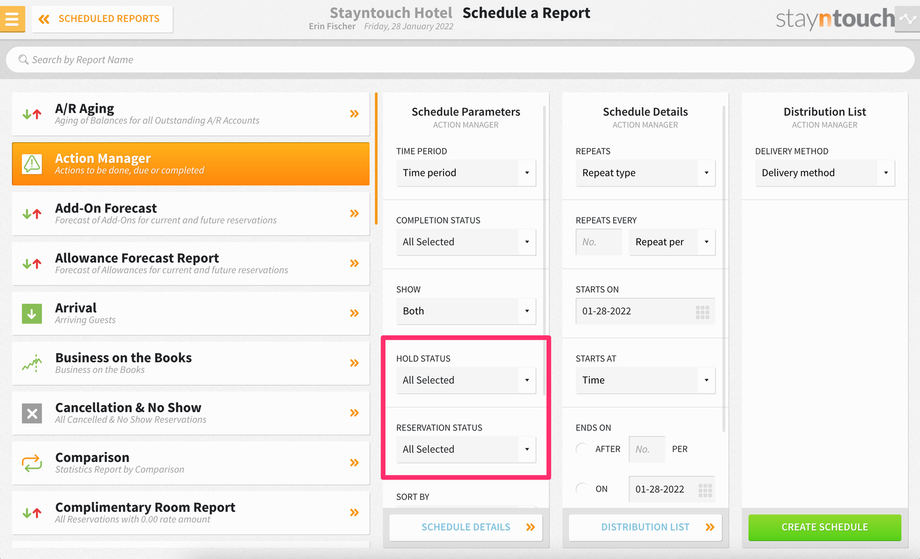Open Ends On calendar grid icon

click(x=705, y=490)
